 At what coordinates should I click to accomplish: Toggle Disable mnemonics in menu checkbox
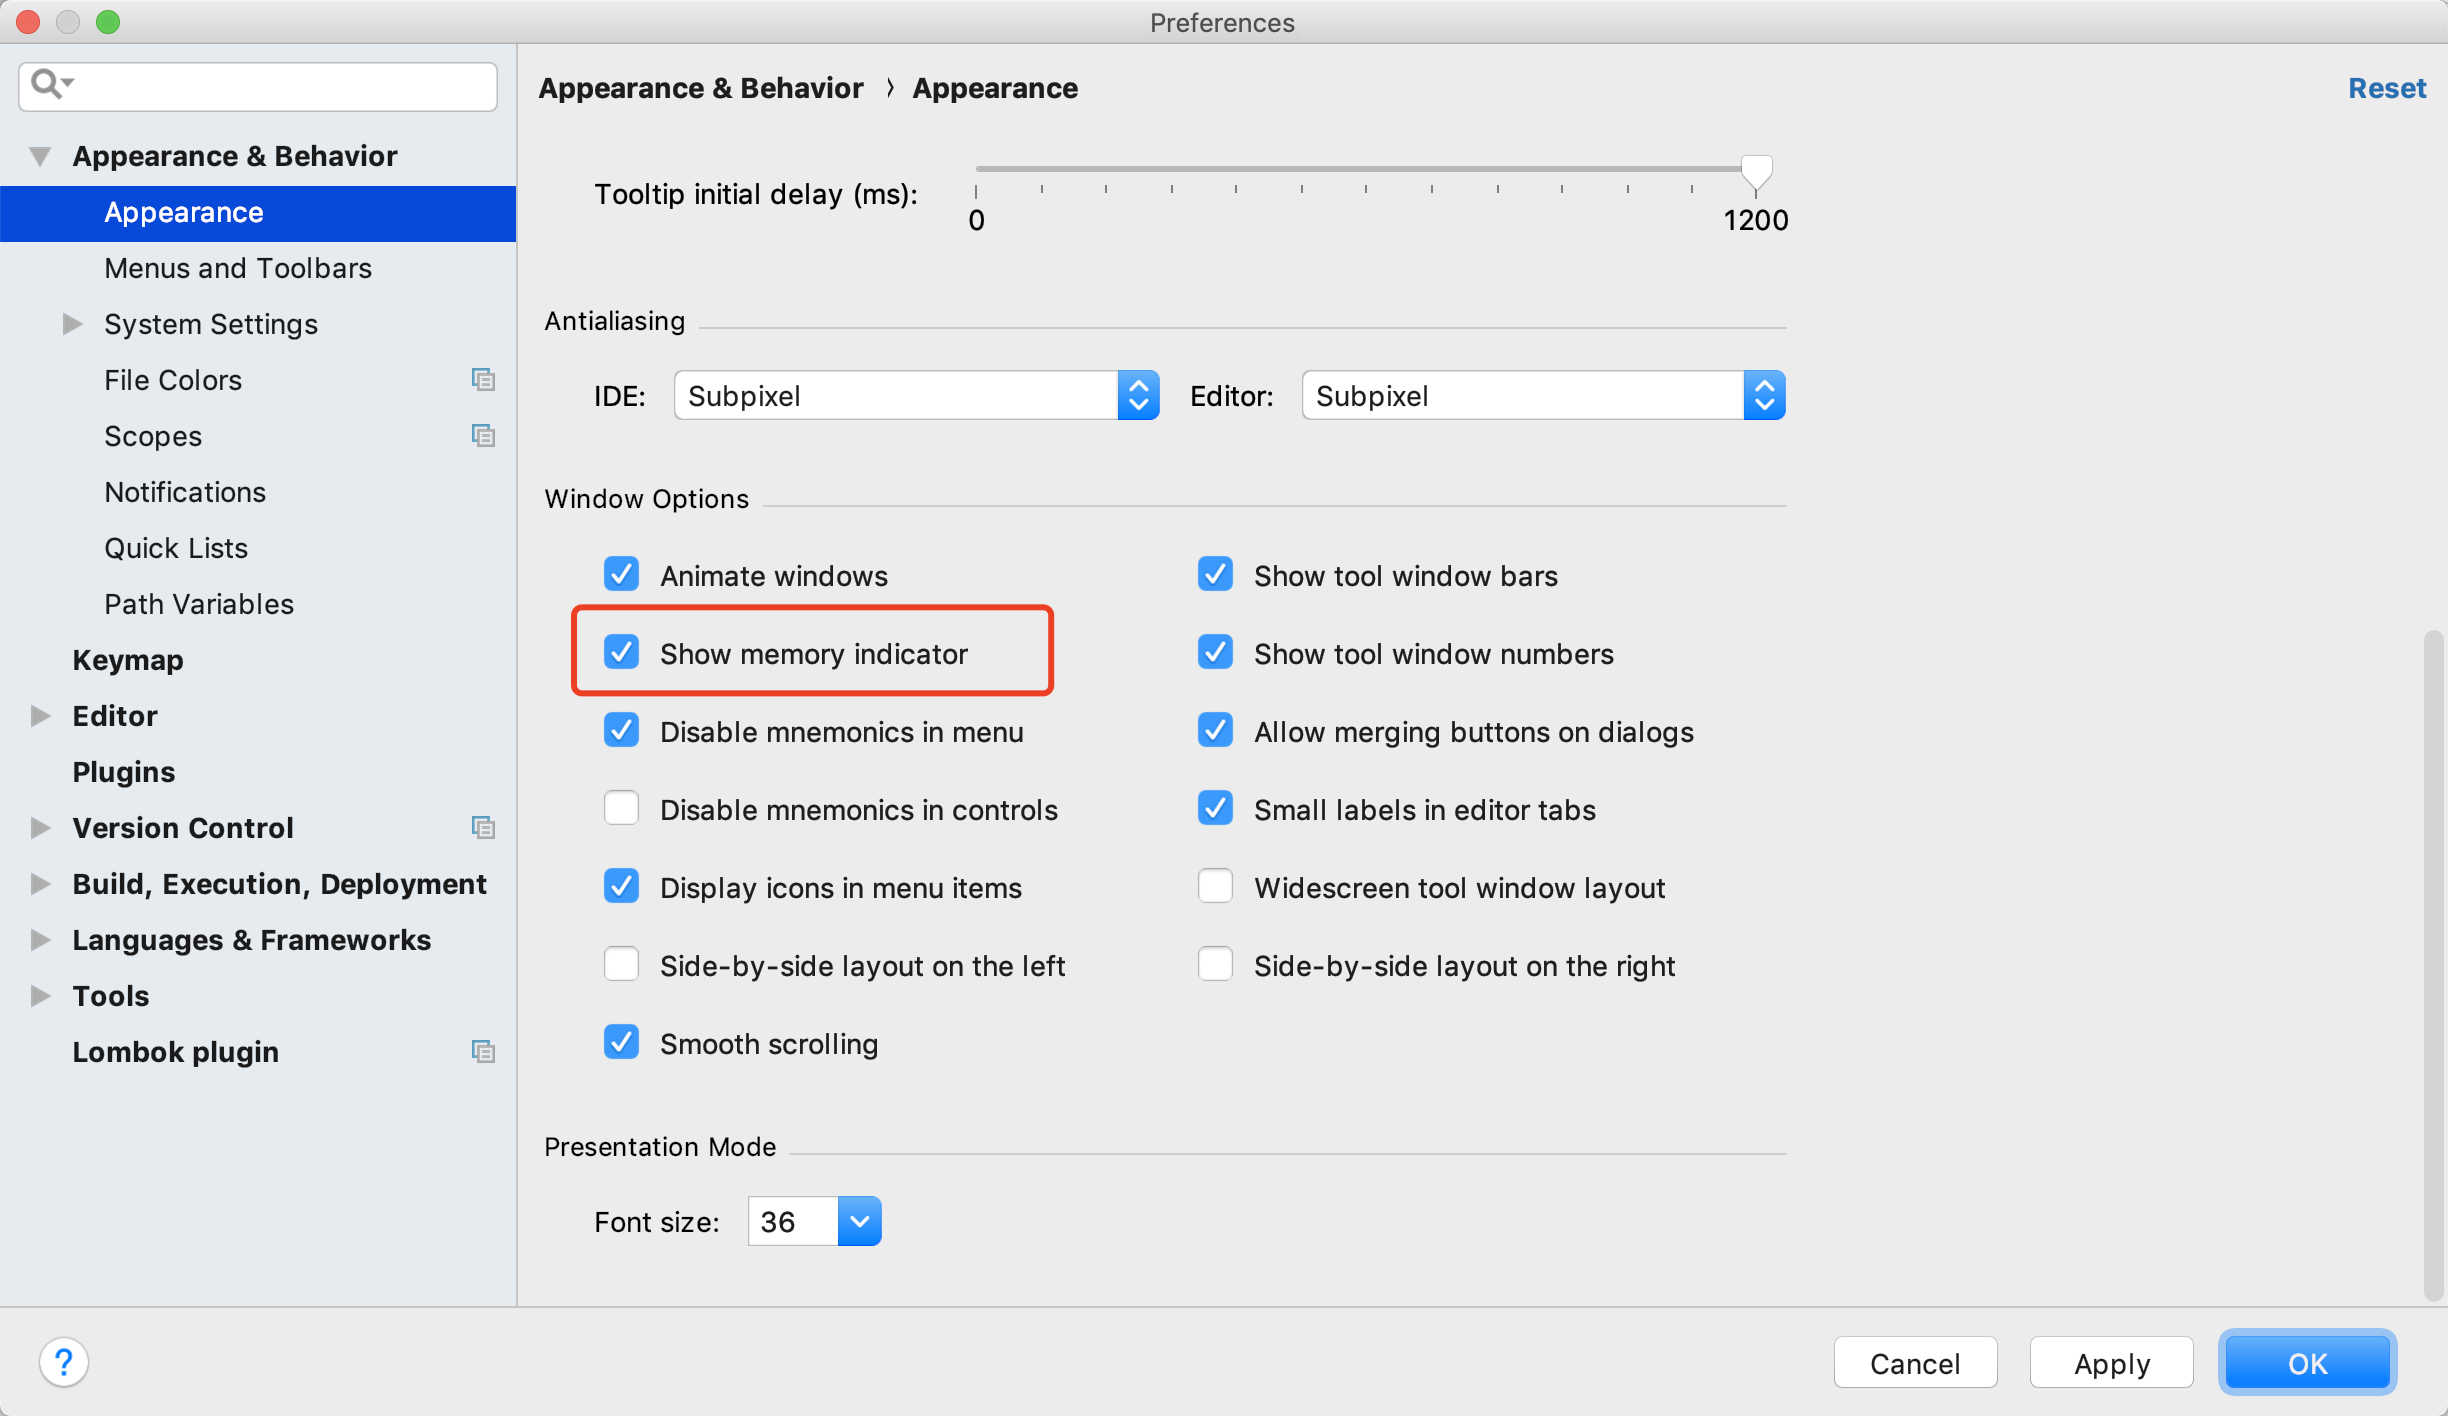pos(621,730)
